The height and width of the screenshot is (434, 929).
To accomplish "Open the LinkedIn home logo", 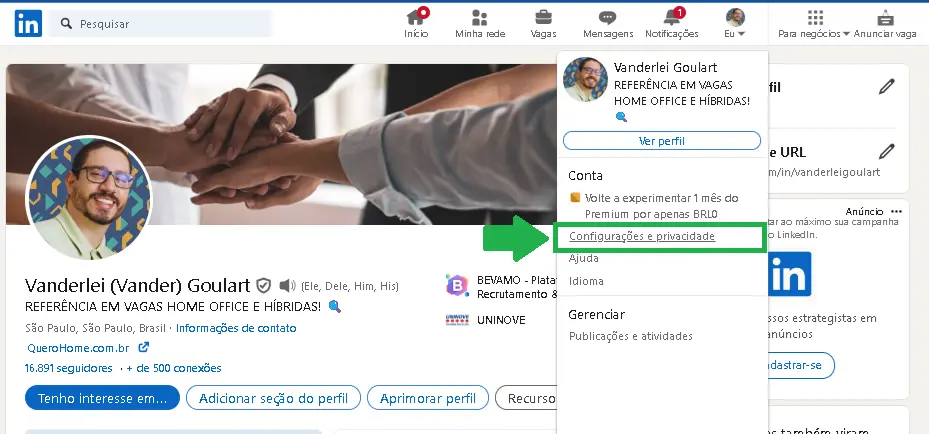I will coord(28,24).
